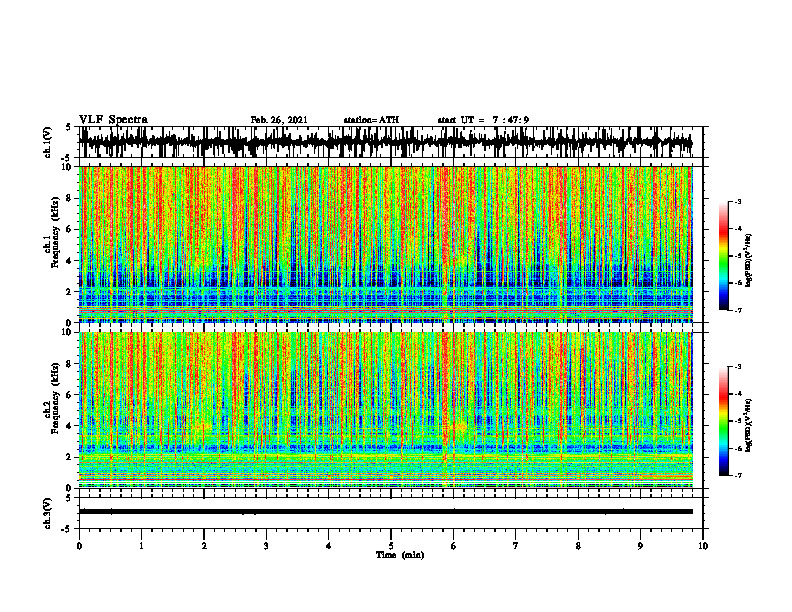792x612 pixels.
Task: Click the "-7" label on ch.2 color bar
Action: click(x=738, y=476)
